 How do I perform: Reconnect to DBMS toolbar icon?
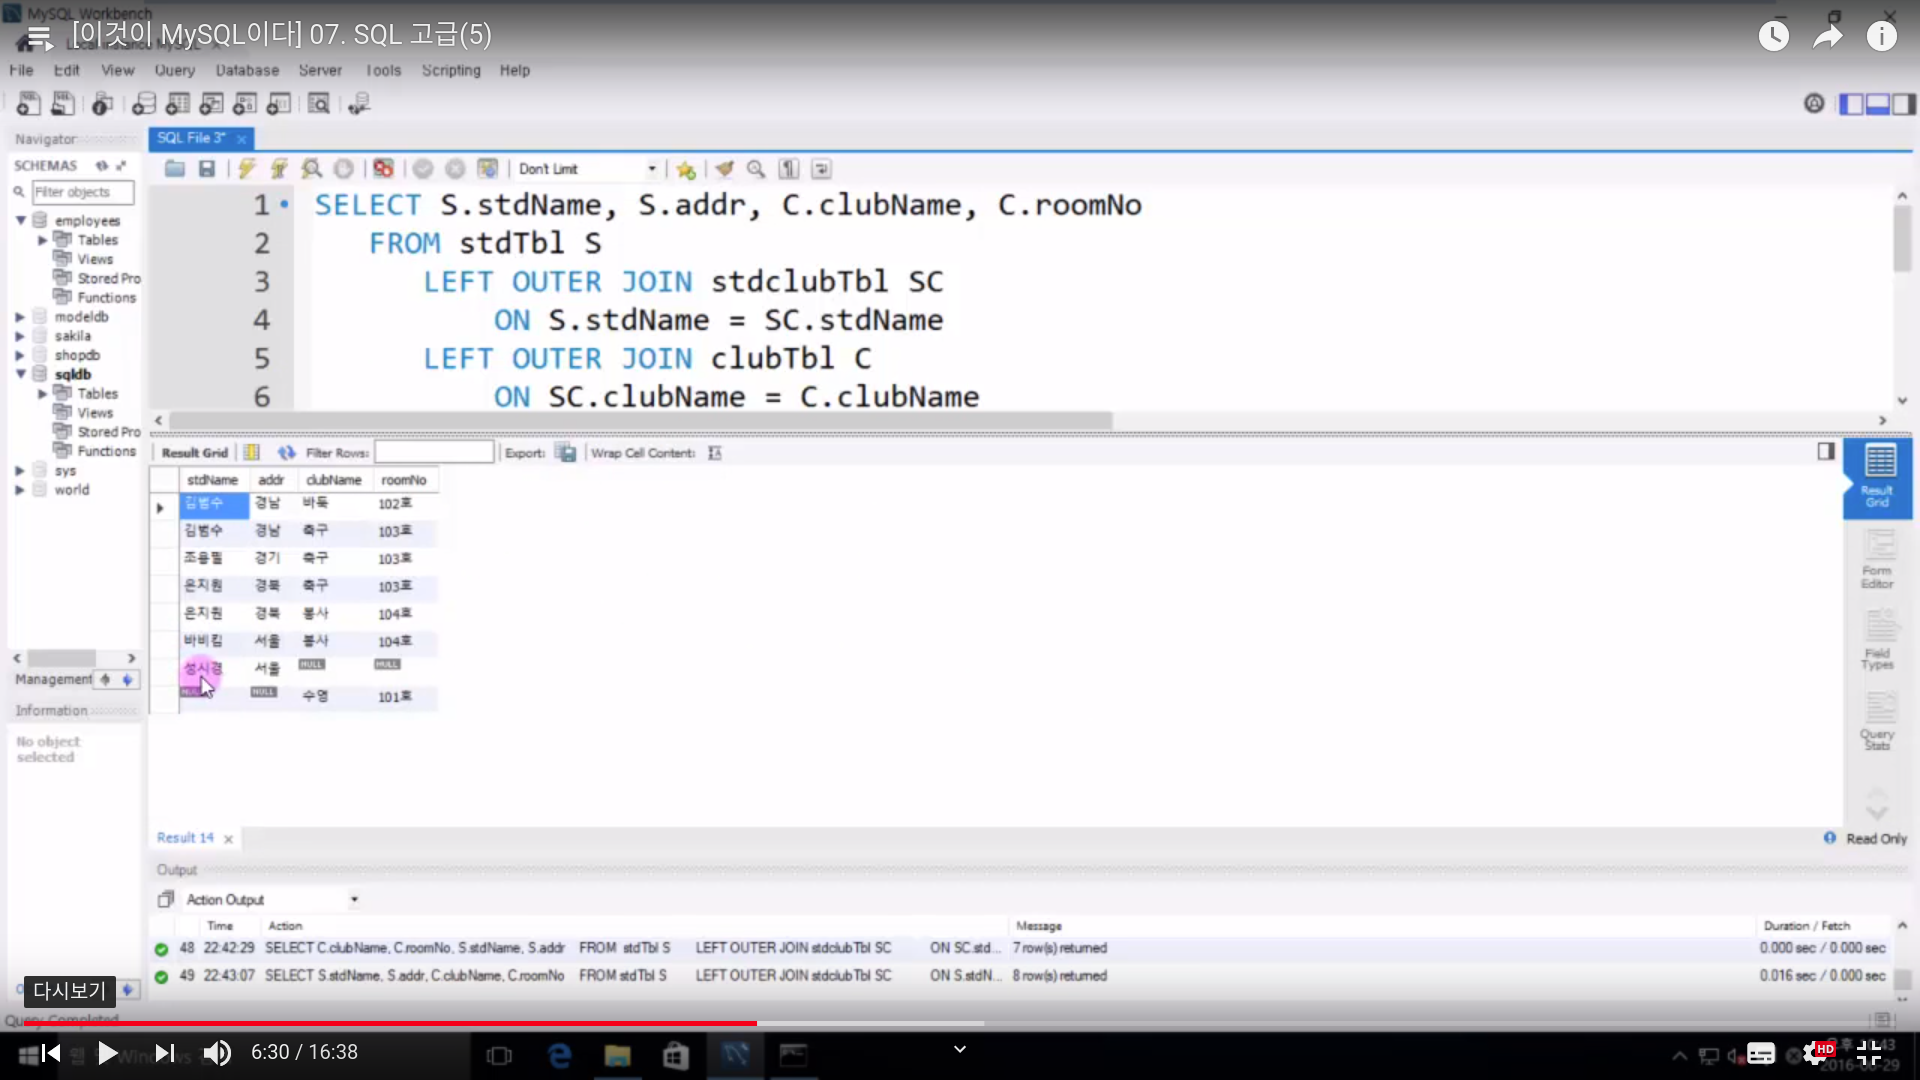point(359,103)
